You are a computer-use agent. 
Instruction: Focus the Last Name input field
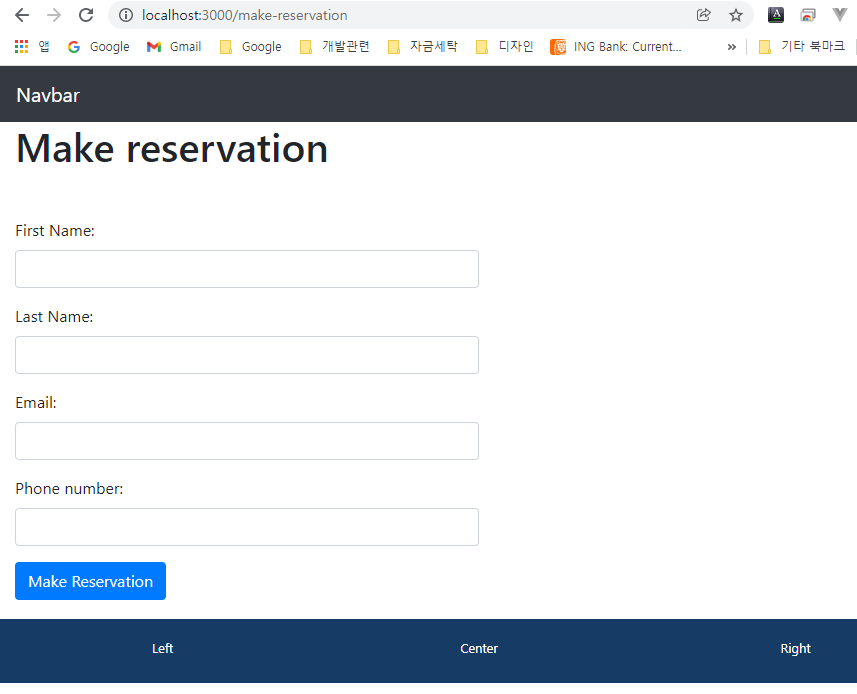point(247,355)
